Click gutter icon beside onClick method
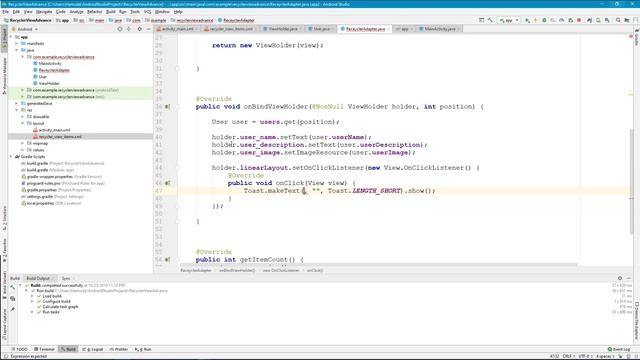The width and height of the screenshot is (640, 360). coord(167,183)
